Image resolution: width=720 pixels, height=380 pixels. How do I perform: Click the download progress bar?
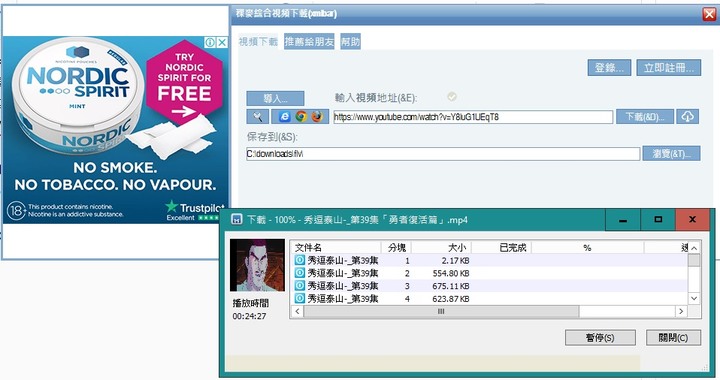(433, 363)
